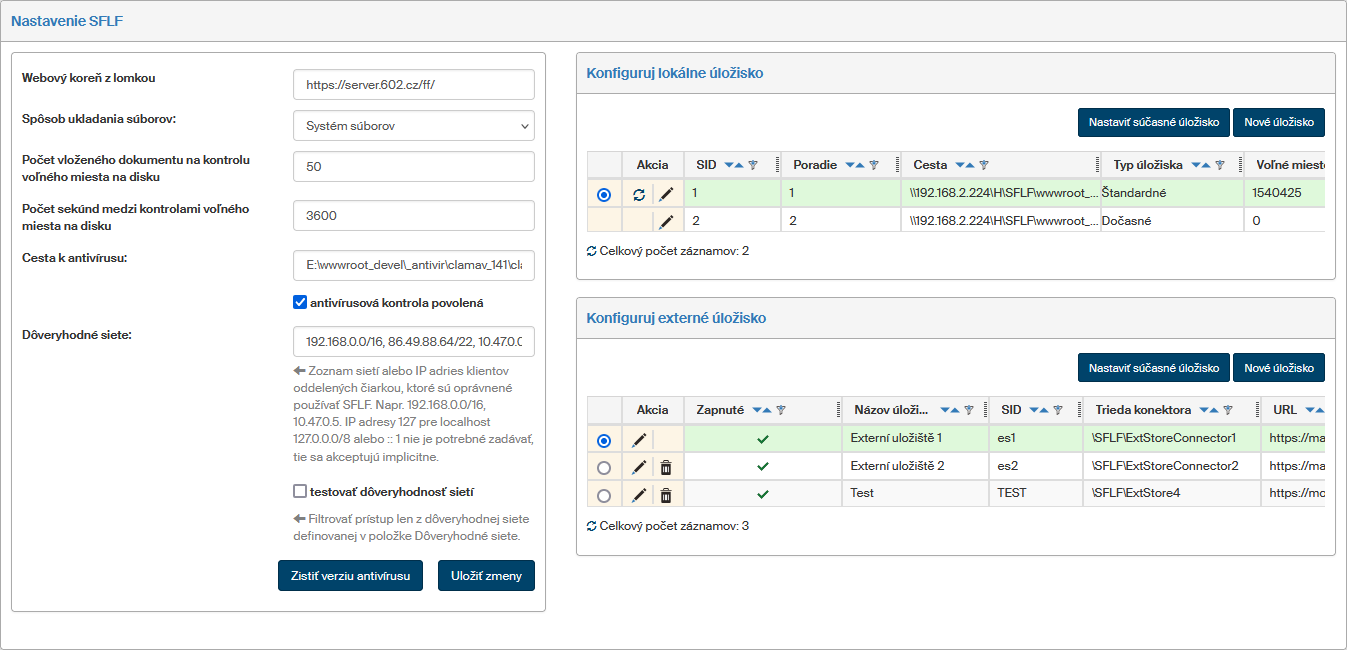Open Spôsob ukladania súborov dropdown
Viewport: 1347px width, 650px height.
point(414,126)
